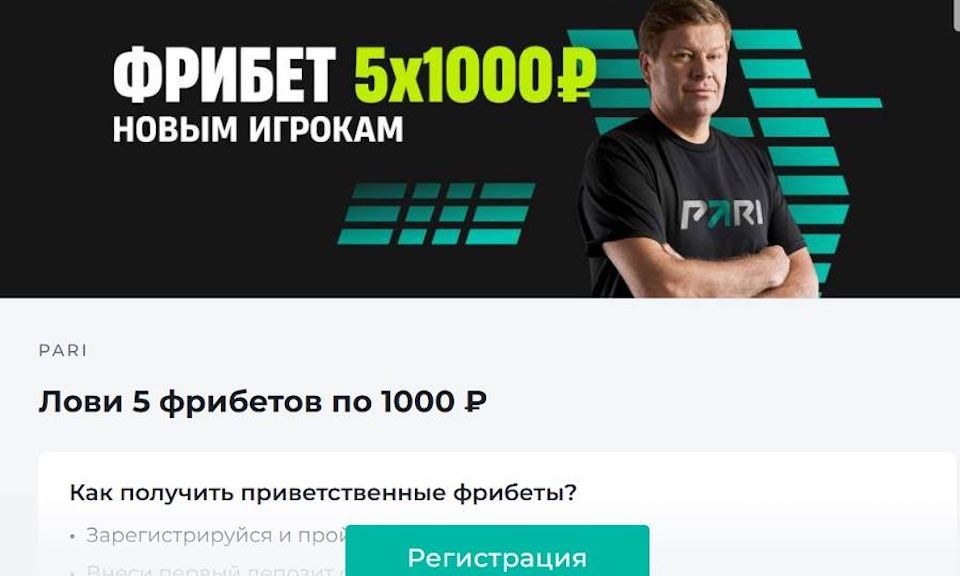960x576 pixels.
Task: Click the green Регистрация button
Action: (497, 550)
